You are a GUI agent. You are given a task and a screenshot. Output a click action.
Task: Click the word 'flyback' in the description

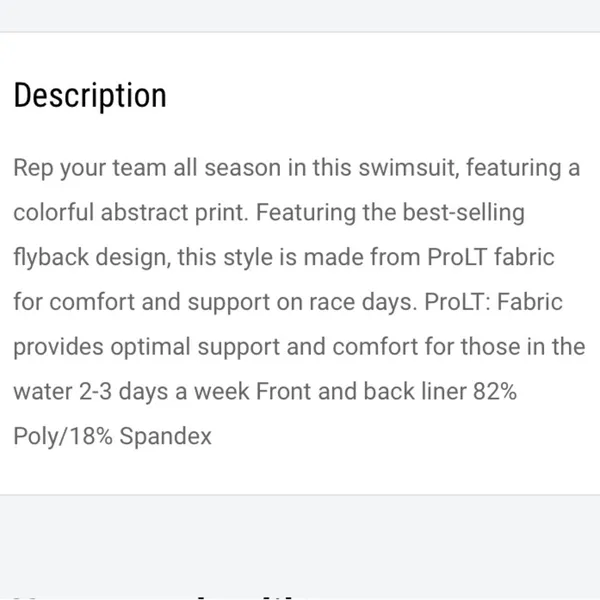[x=51, y=257]
